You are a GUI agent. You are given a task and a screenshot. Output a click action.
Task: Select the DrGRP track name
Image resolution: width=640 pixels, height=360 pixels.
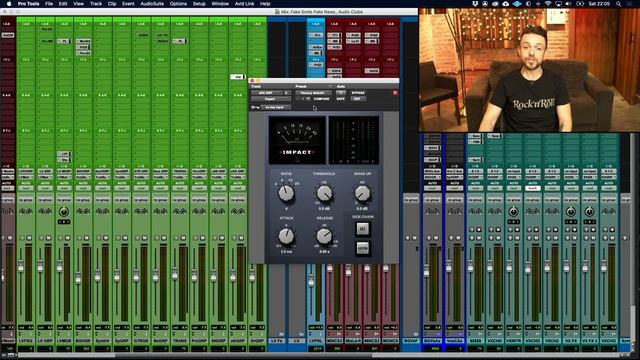coord(257,340)
